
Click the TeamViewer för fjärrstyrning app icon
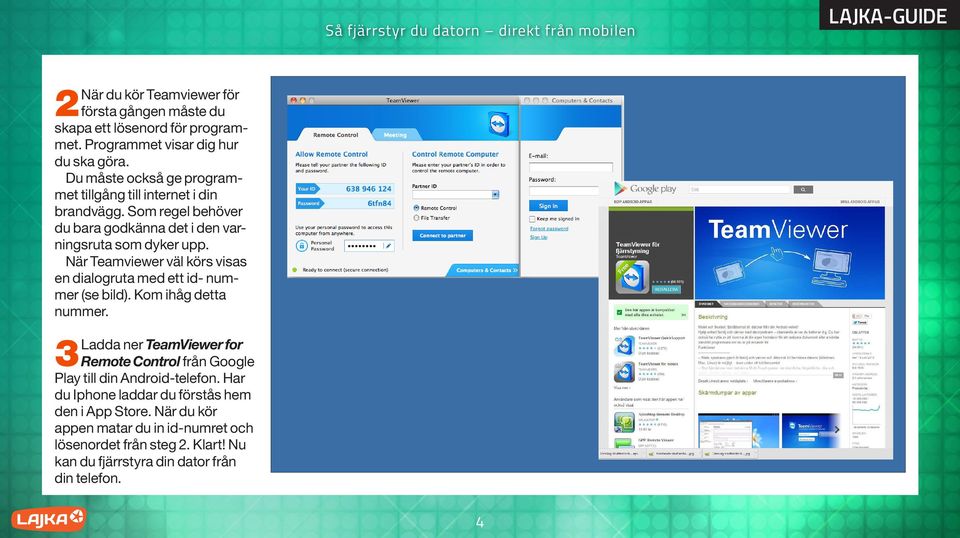[x=632, y=277]
